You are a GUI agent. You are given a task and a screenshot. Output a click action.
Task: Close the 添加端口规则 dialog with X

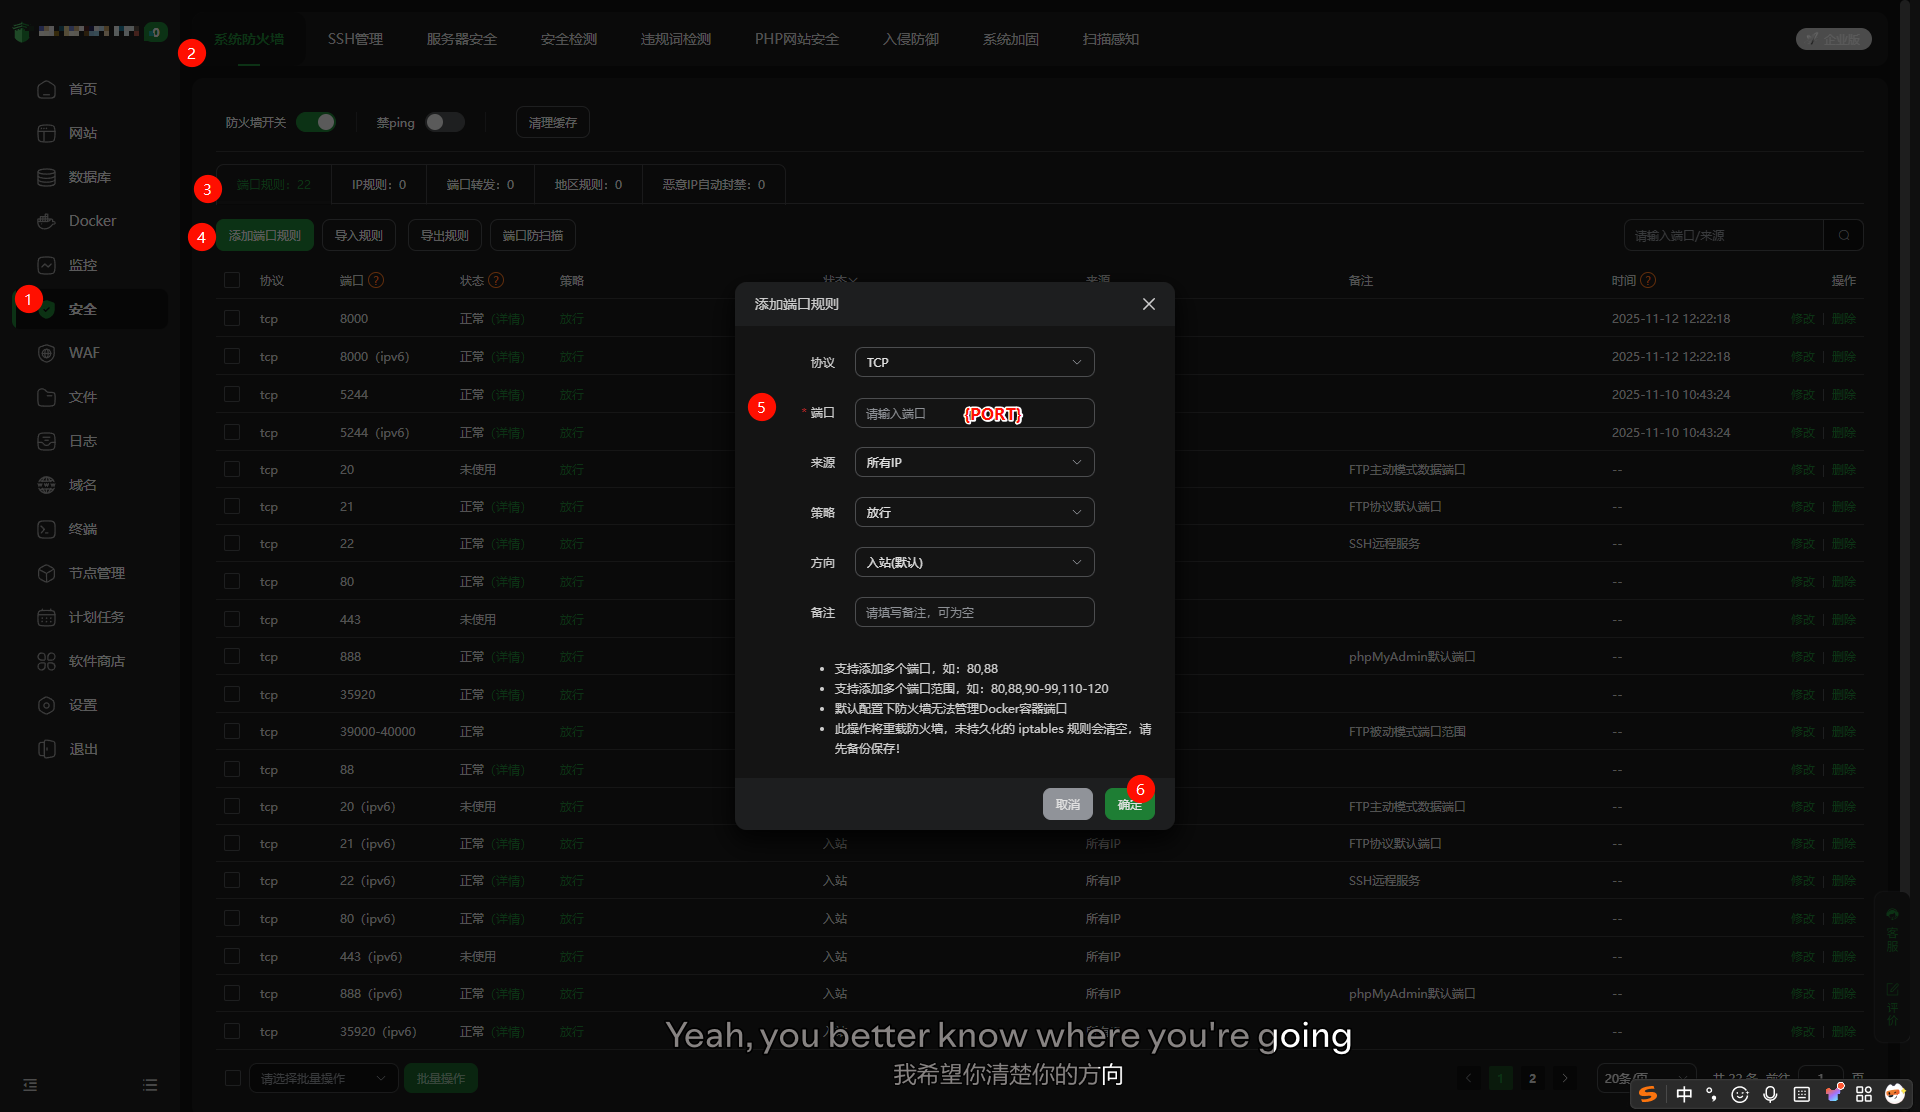(x=1148, y=304)
